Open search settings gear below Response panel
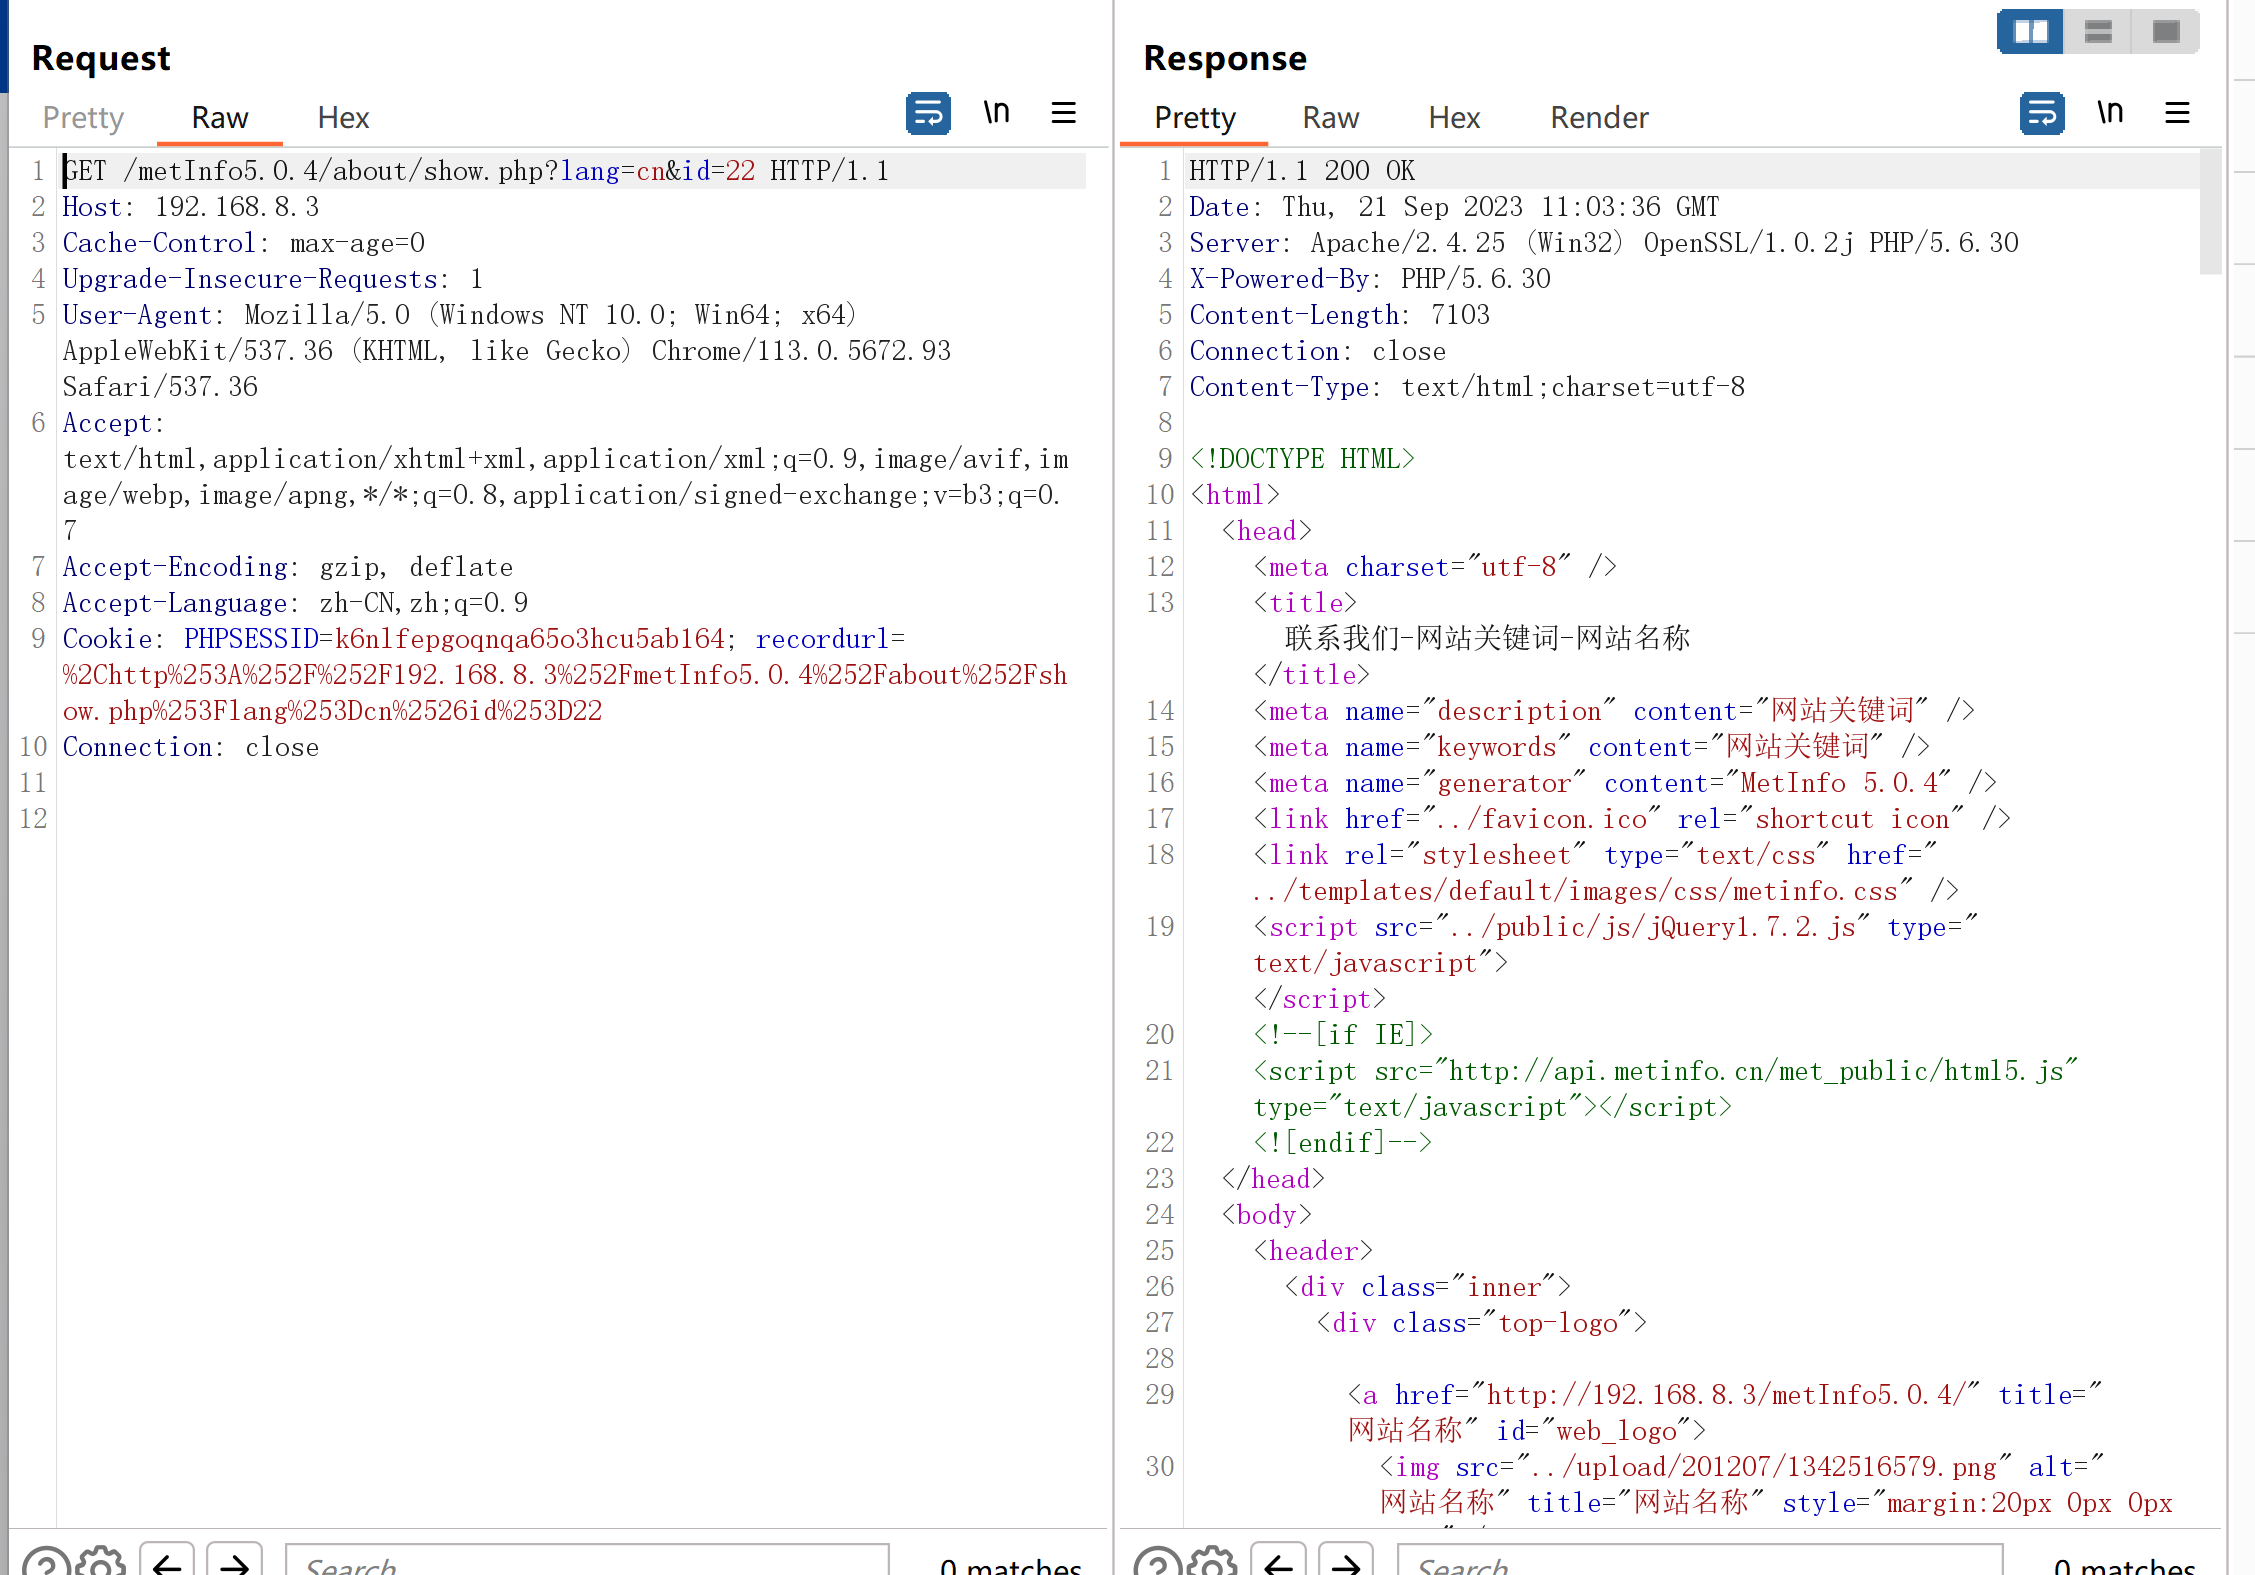Viewport: 2255px width, 1575px height. coord(1213,1562)
